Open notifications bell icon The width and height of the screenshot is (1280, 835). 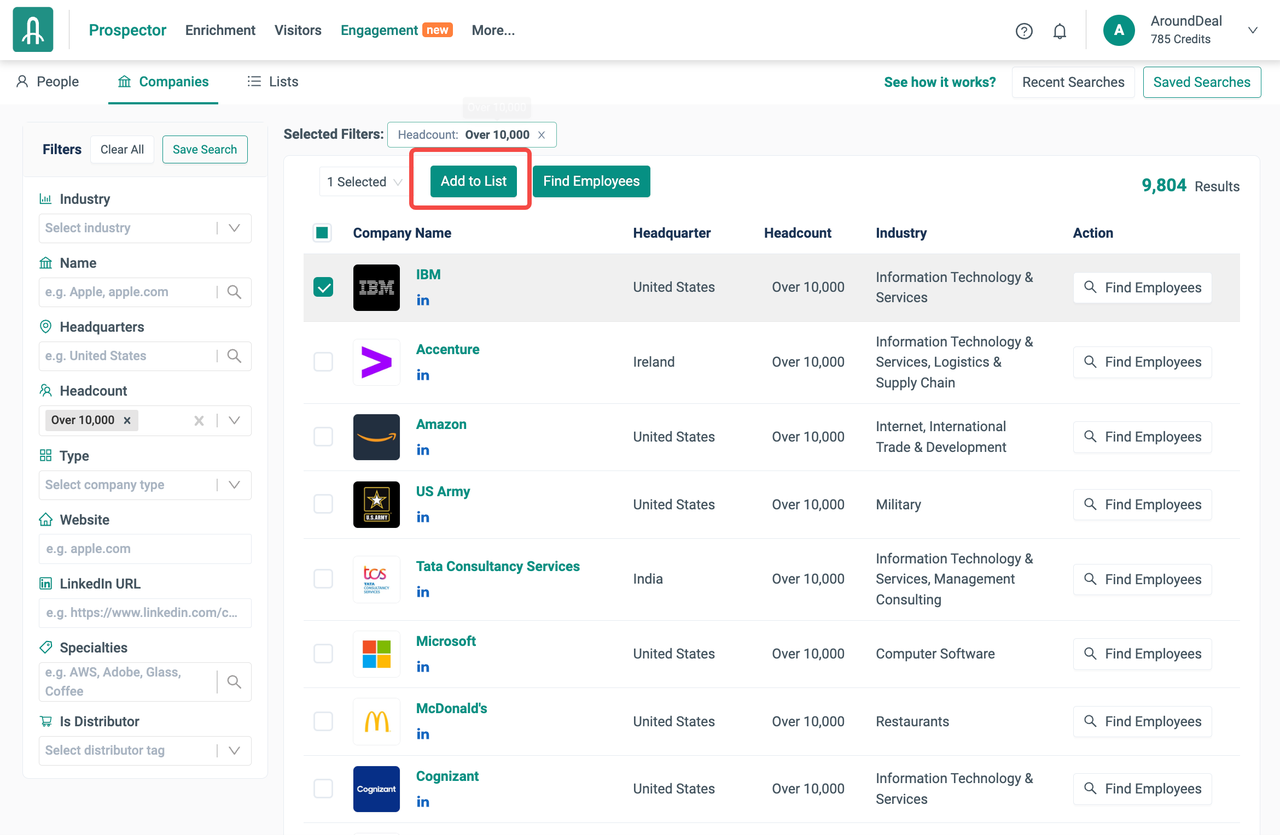coord(1060,31)
